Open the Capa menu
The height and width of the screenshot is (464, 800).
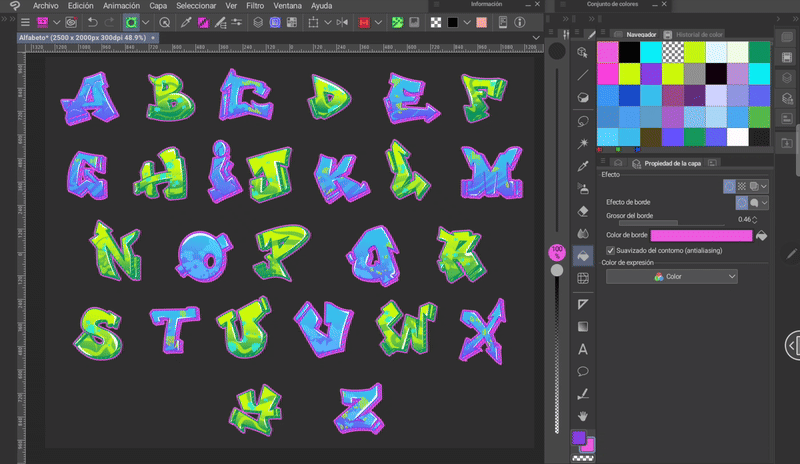coord(158,6)
